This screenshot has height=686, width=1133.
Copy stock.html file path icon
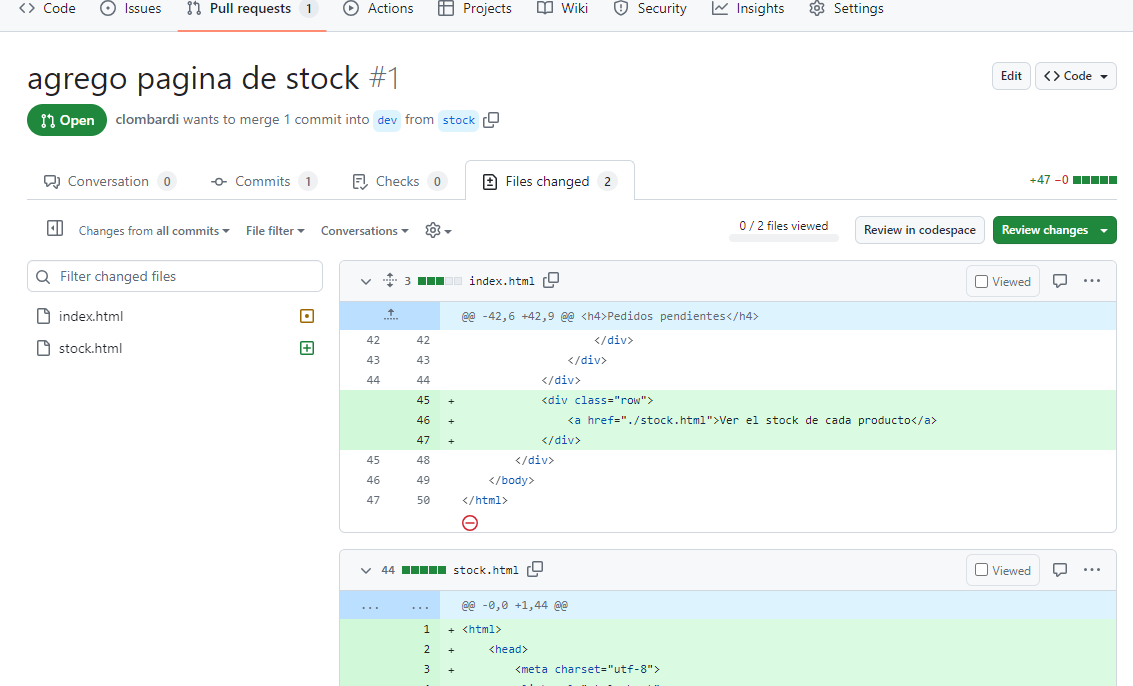535,570
